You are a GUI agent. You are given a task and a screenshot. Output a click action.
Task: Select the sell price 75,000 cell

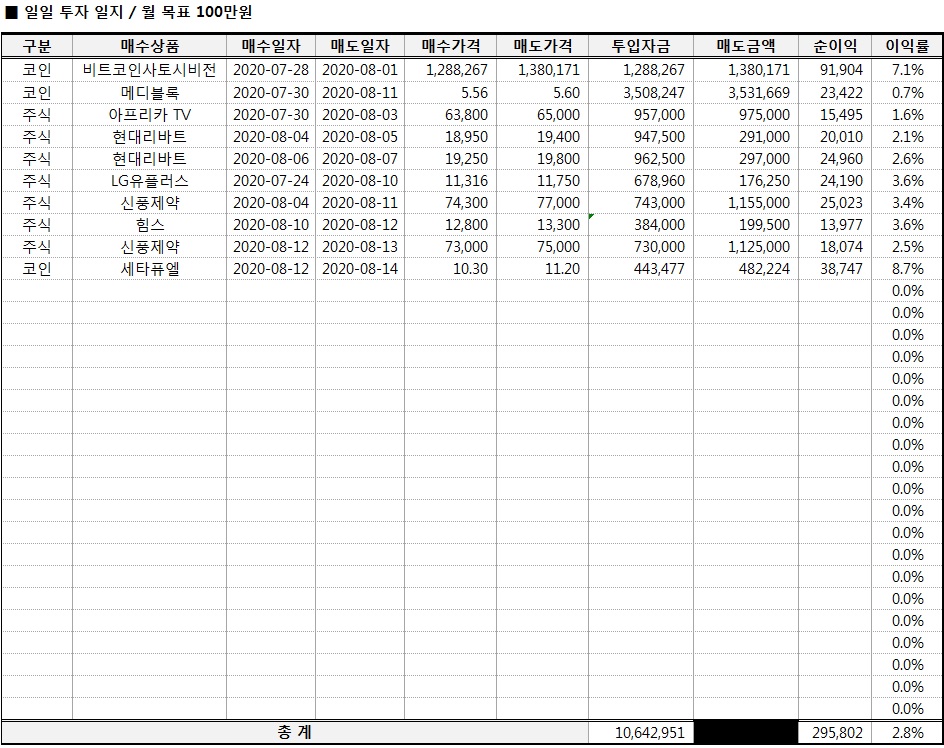(542, 247)
